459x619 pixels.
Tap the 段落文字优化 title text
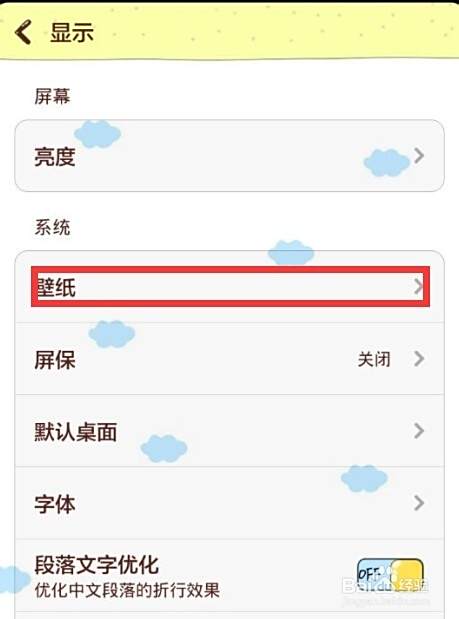click(97, 565)
